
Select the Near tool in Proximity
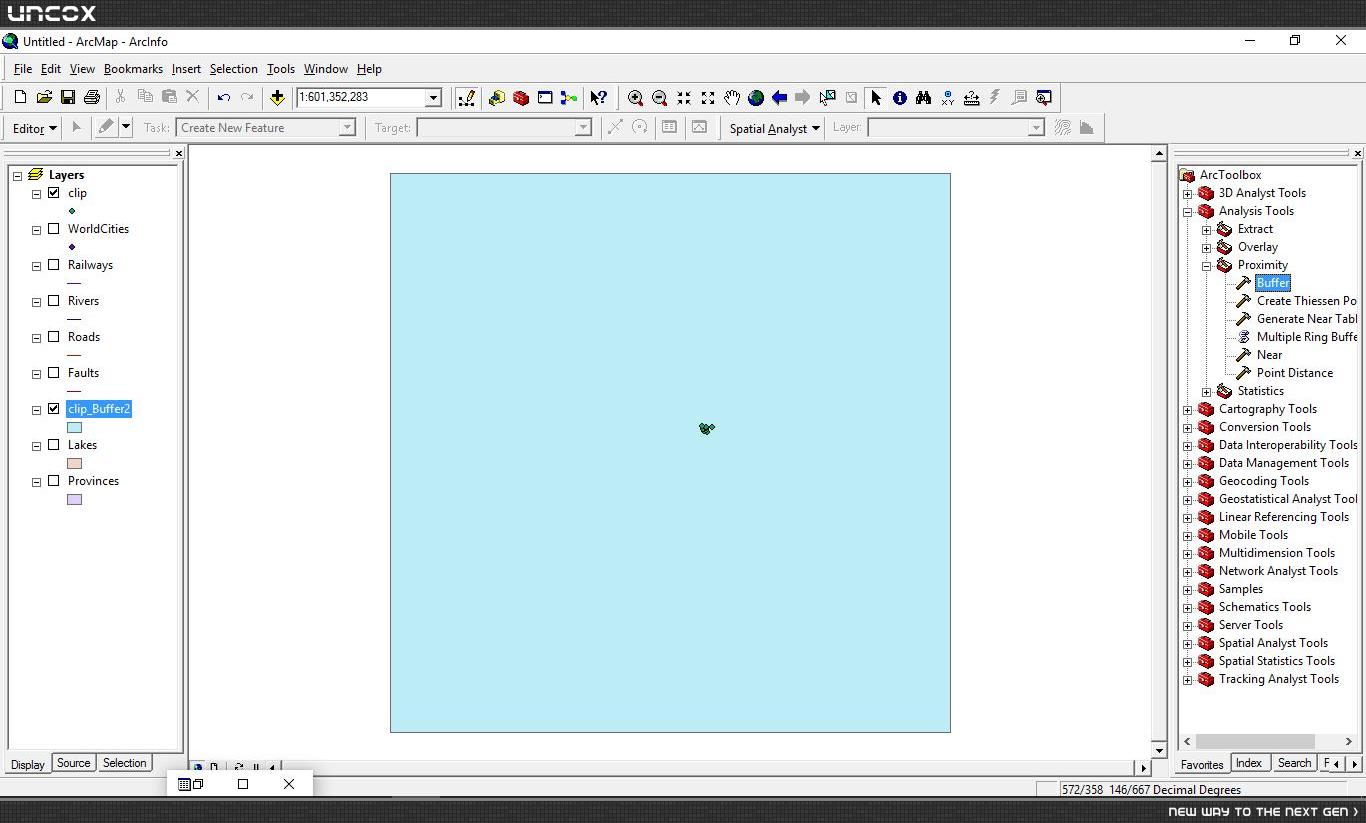(1269, 355)
